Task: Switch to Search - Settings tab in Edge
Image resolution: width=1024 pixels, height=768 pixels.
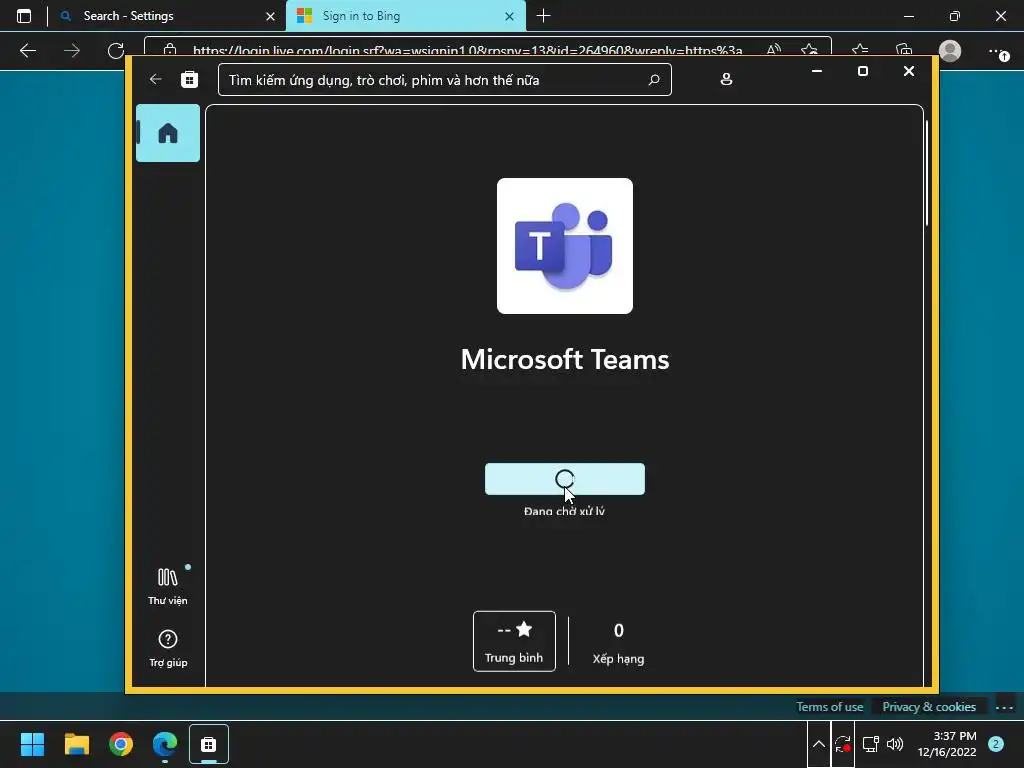Action: [167, 16]
